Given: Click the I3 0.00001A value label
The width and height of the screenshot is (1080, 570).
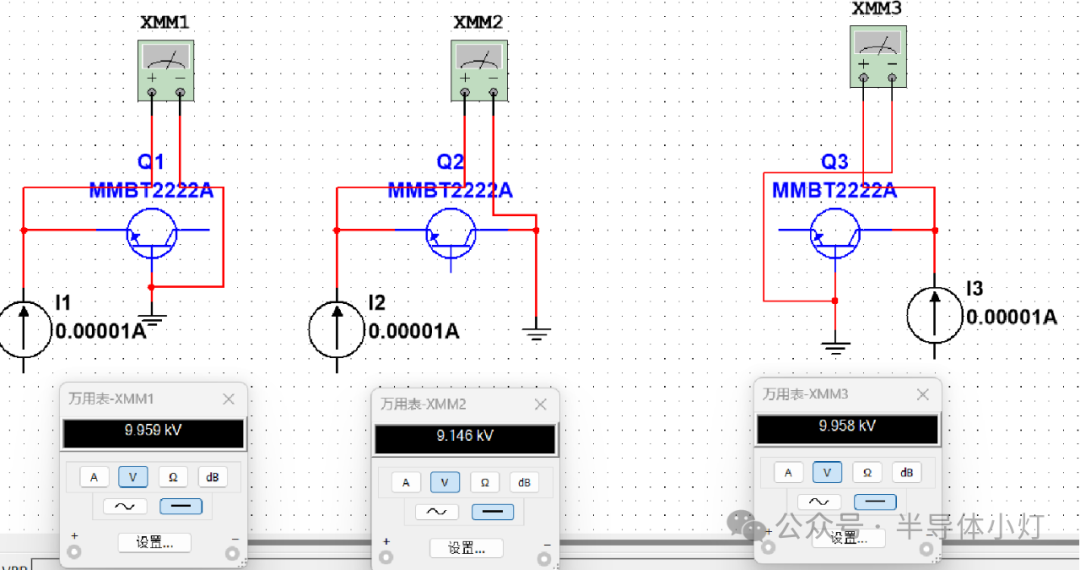Looking at the screenshot, I should click(x=1011, y=317).
